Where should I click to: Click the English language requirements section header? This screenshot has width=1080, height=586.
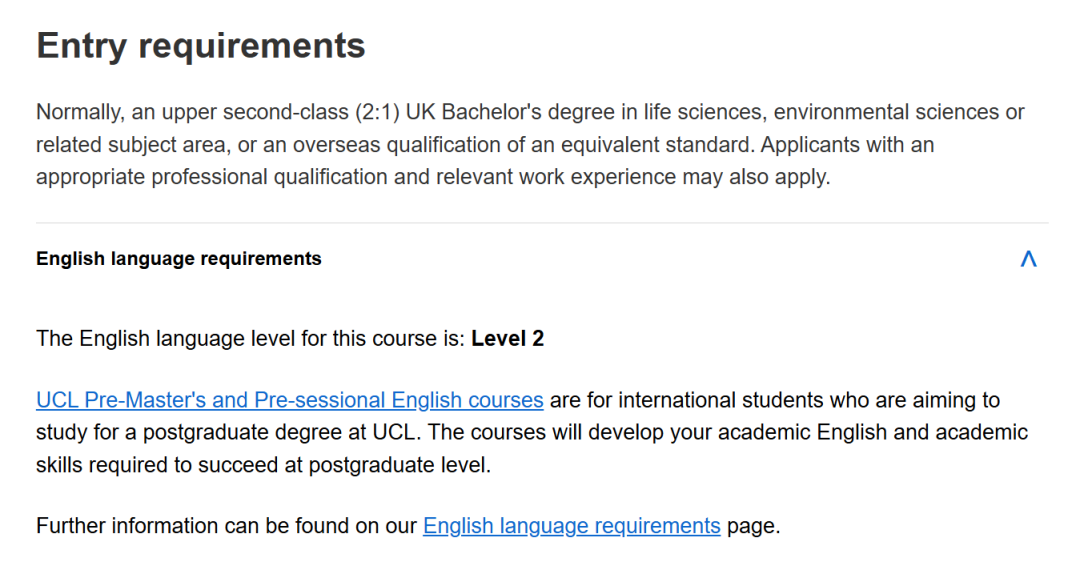178,258
